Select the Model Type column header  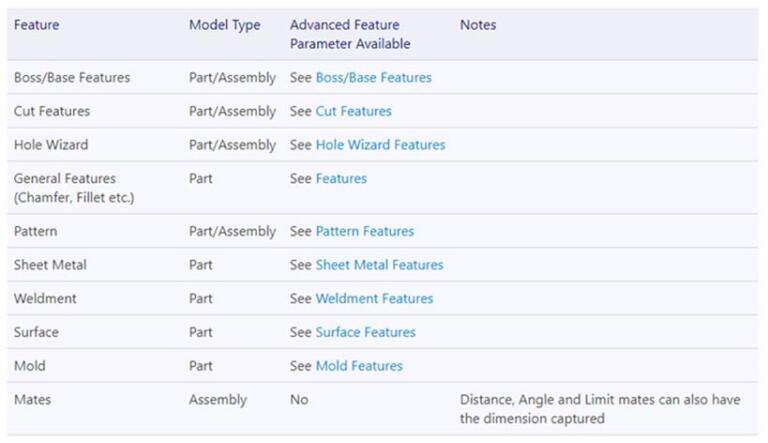pos(224,25)
